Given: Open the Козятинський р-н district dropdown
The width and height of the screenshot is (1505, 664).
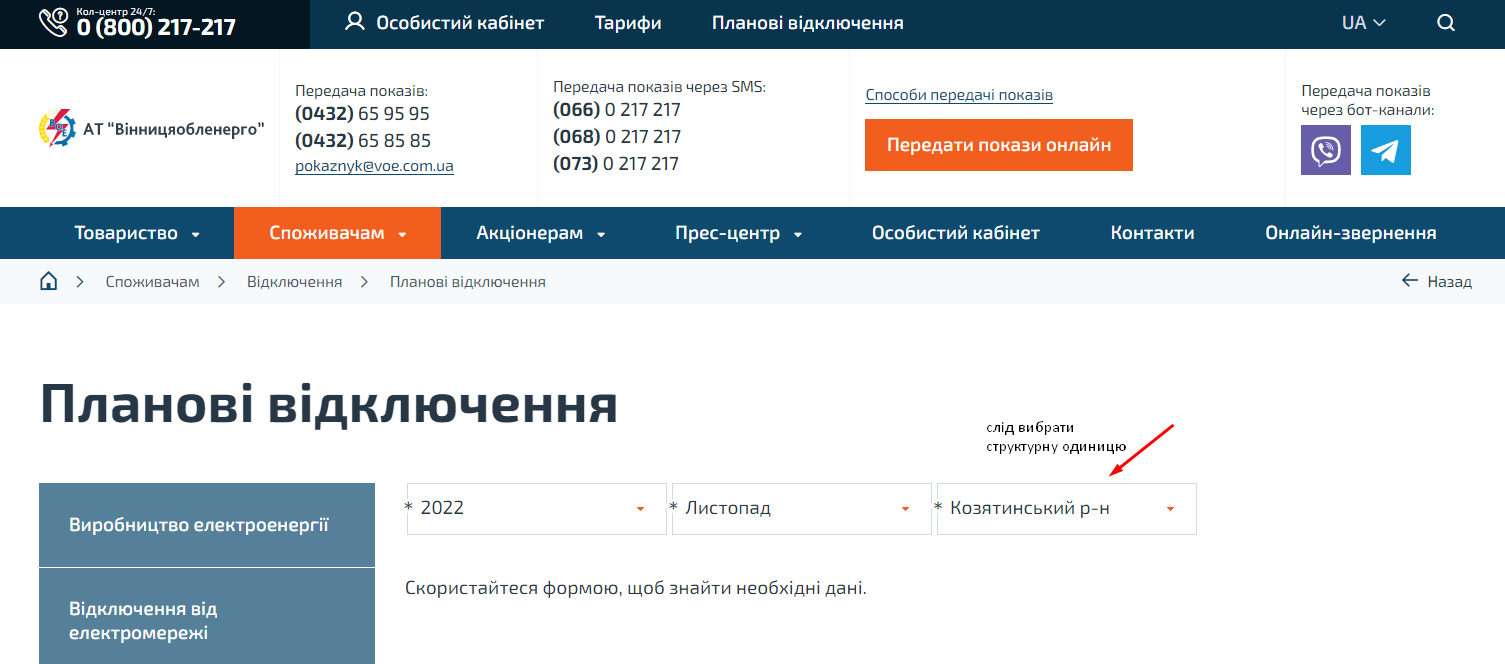Looking at the screenshot, I should point(1169,508).
